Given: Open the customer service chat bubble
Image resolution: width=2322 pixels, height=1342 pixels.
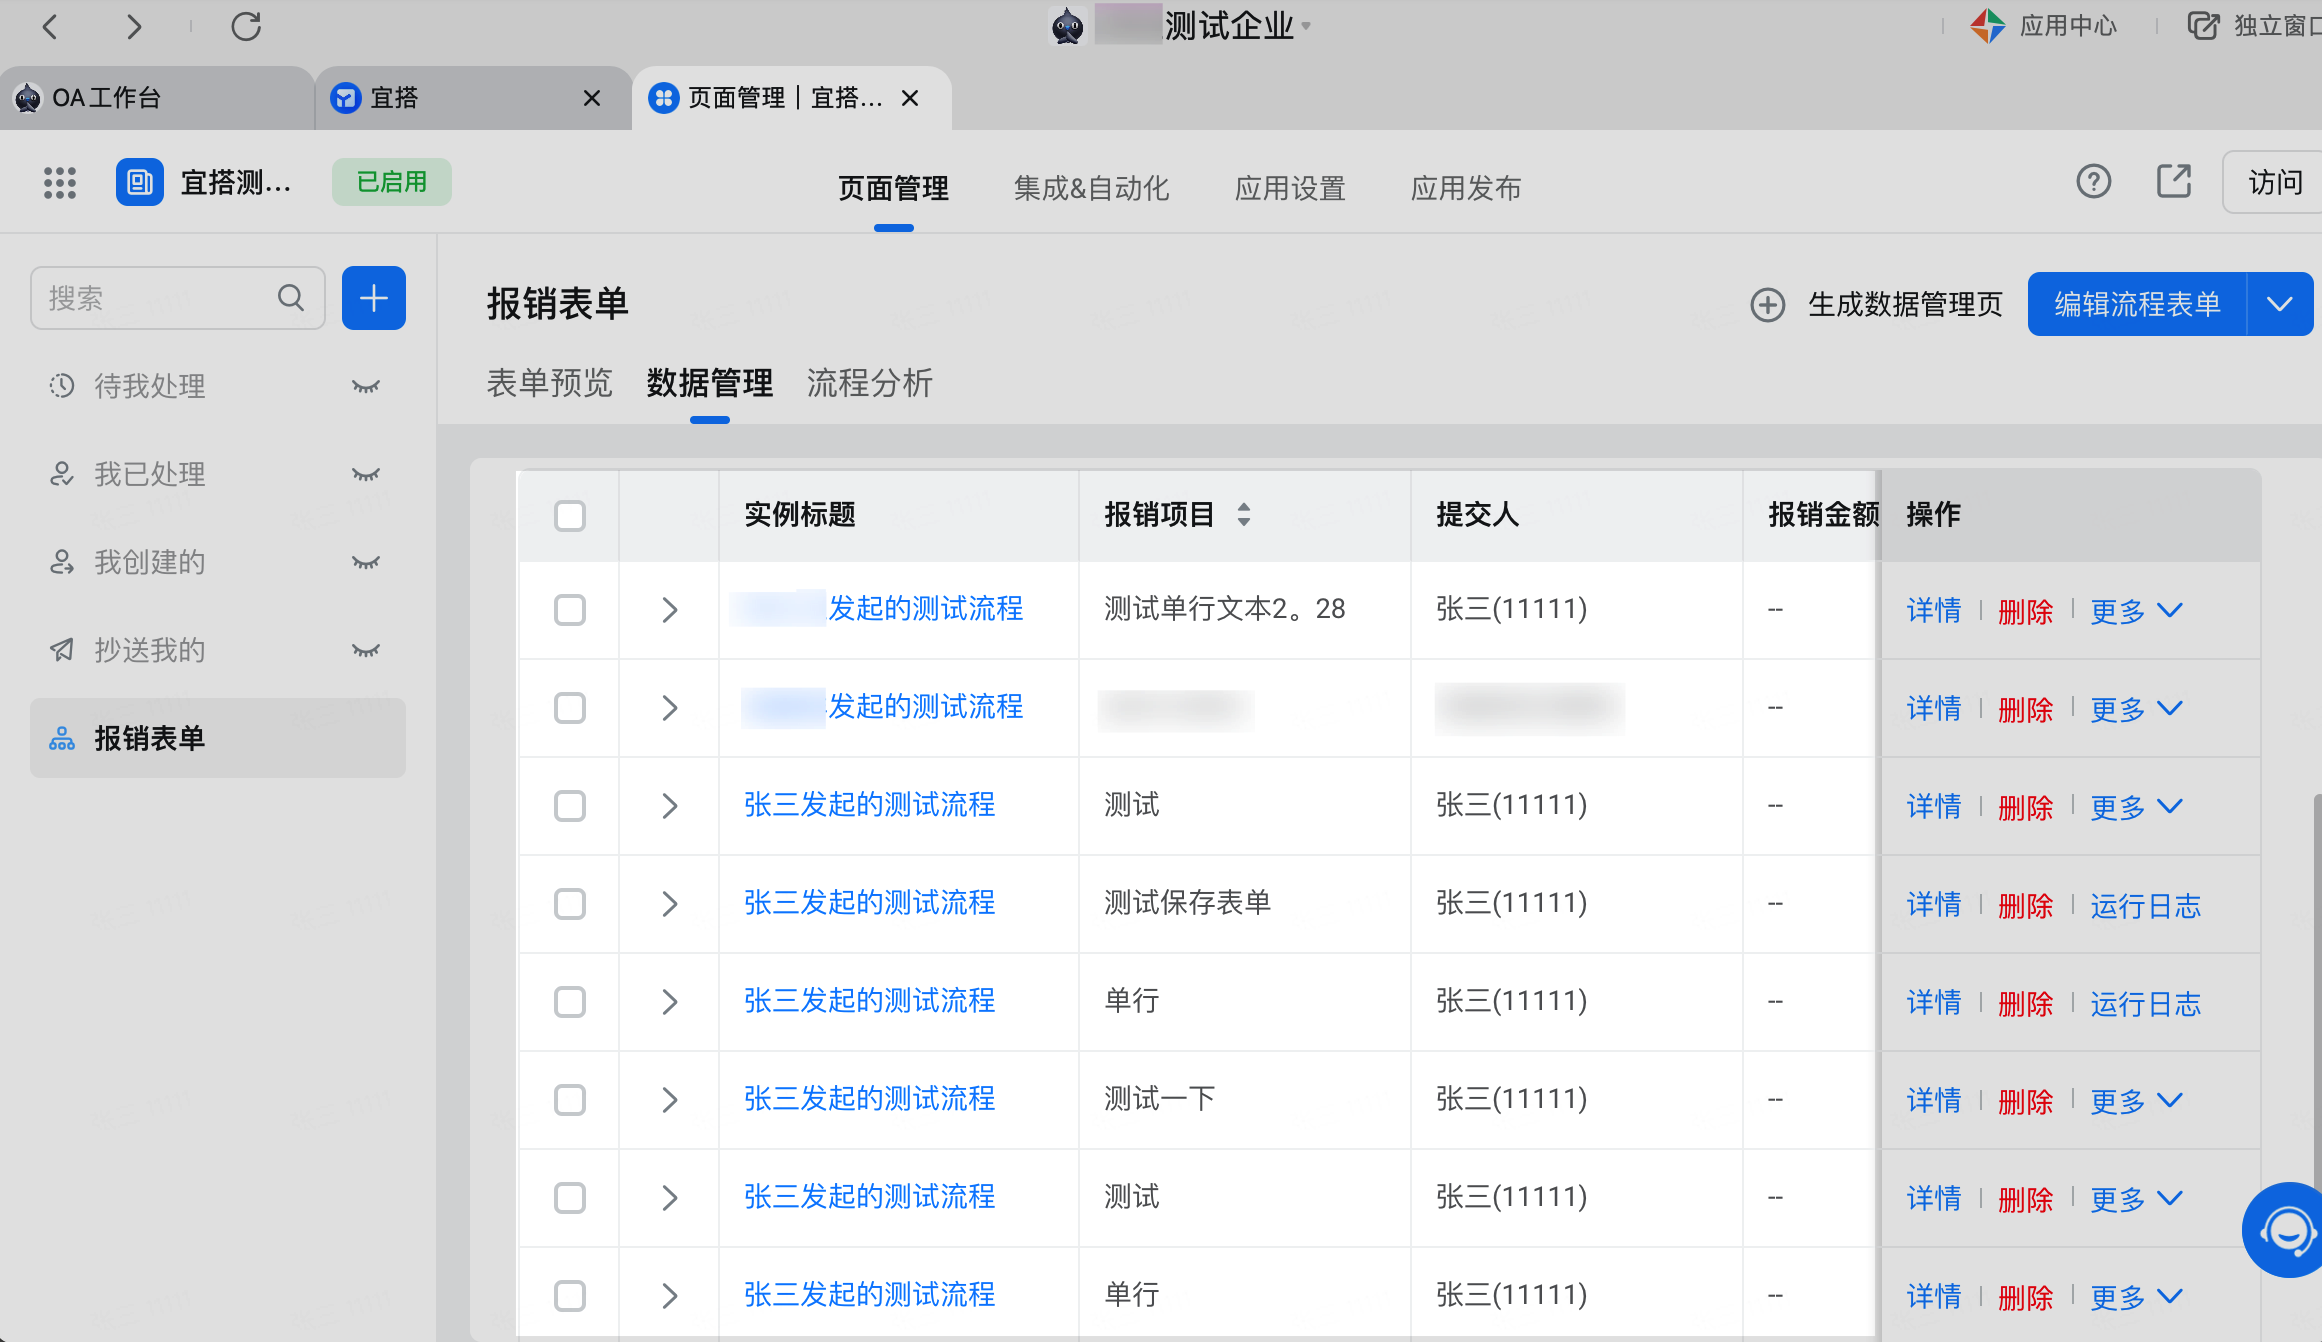Looking at the screenshot, I should (x=2286, y=1230).
